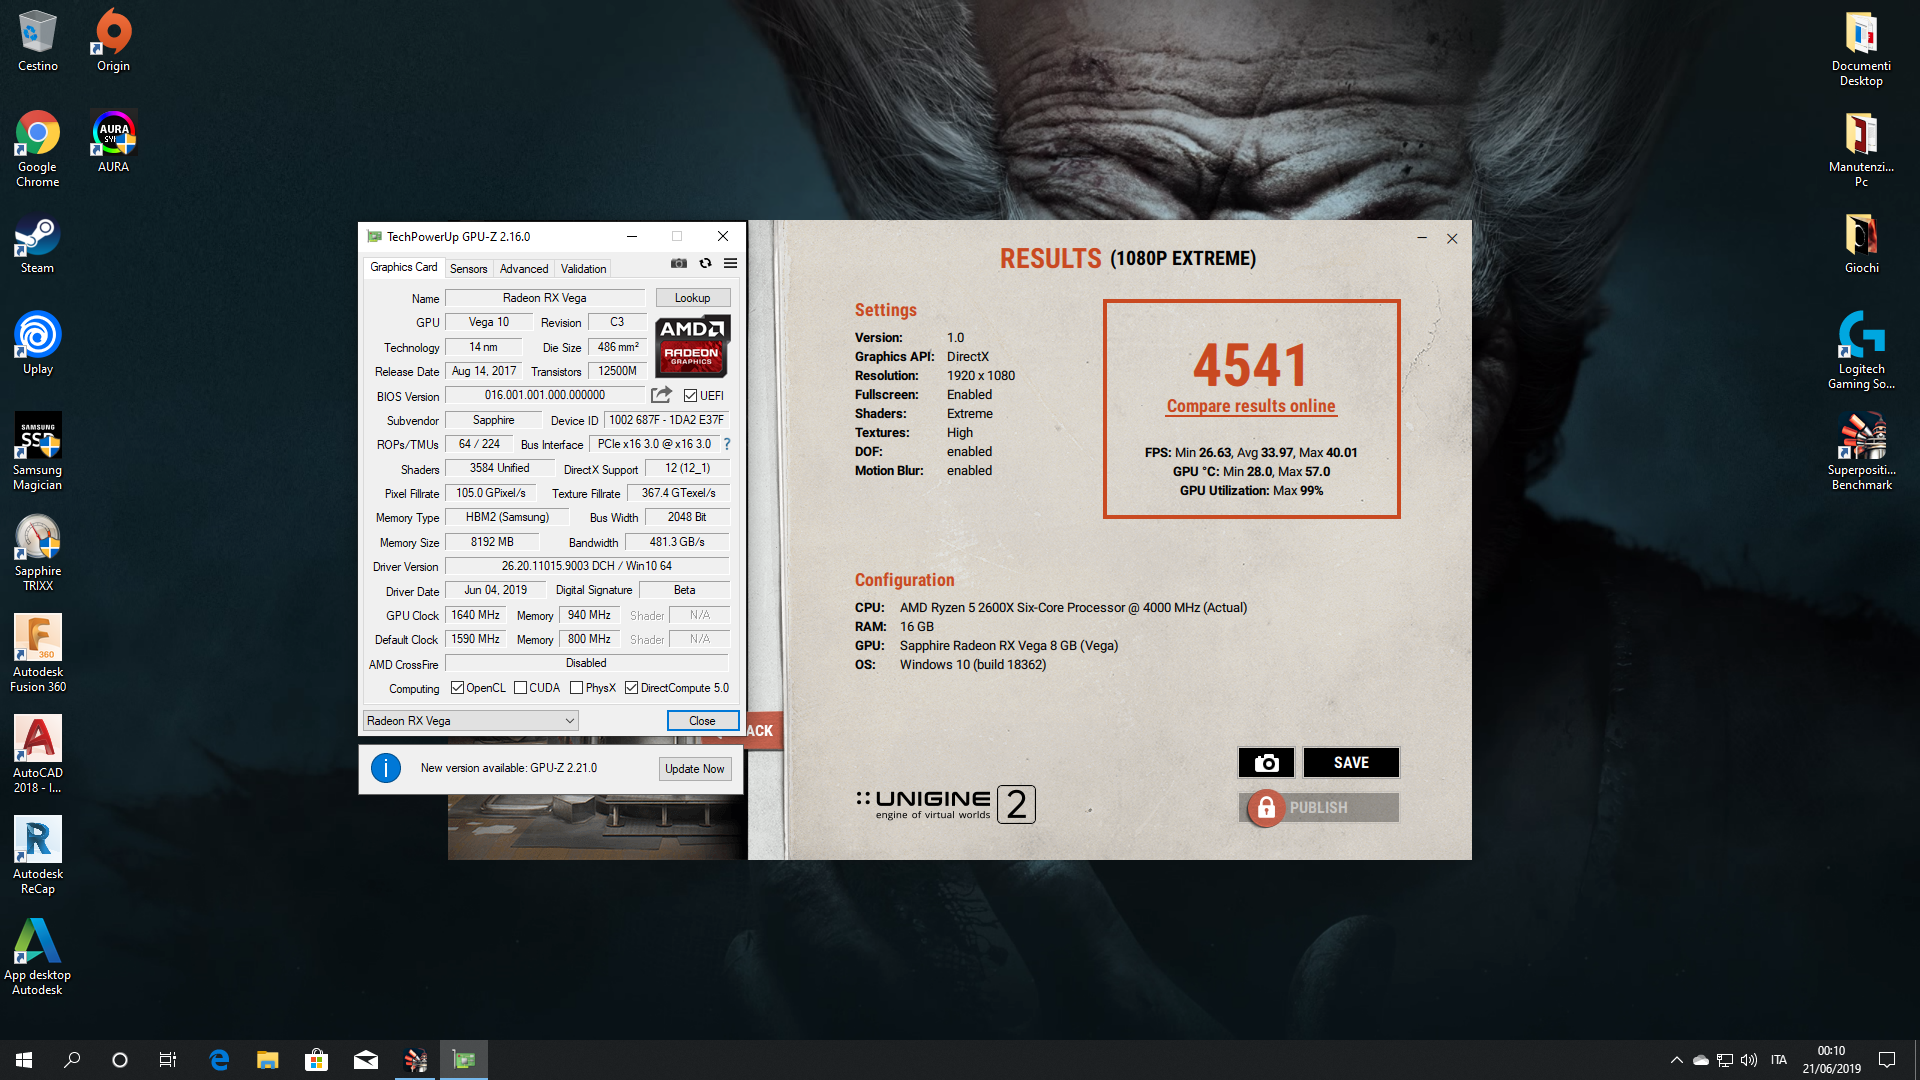Click the PUBLISH button
The image size is (1920, 1080).
pos(1319,808)
